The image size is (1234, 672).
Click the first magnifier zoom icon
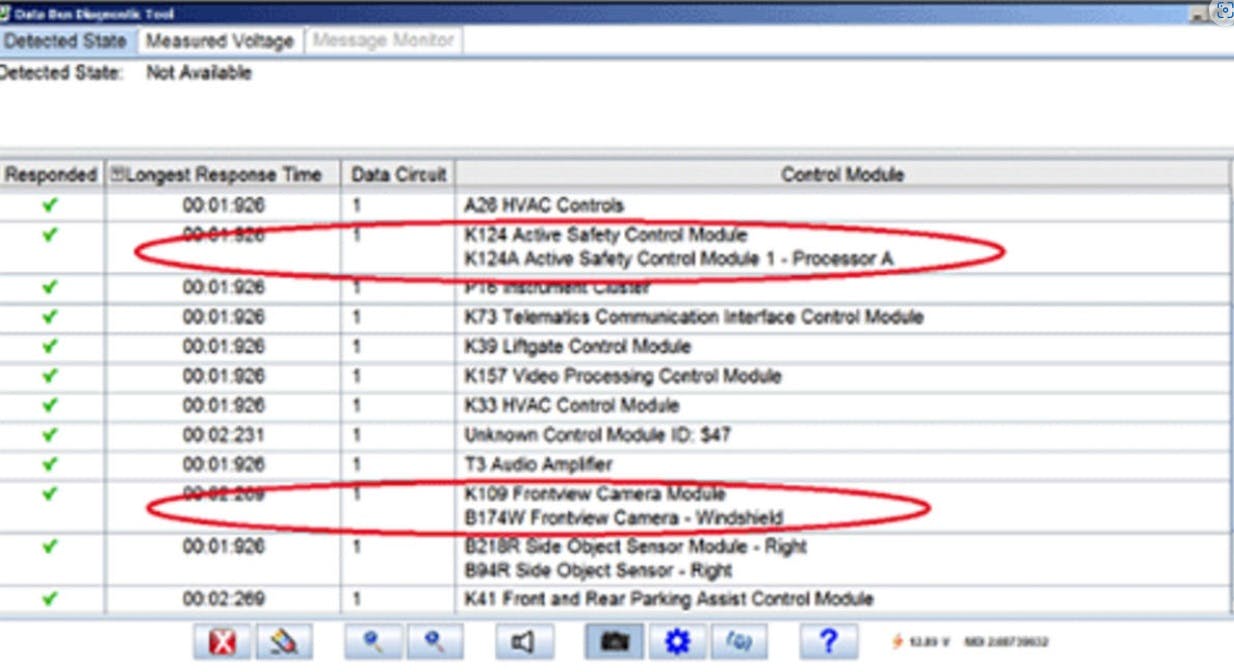(x=373, y=642)
